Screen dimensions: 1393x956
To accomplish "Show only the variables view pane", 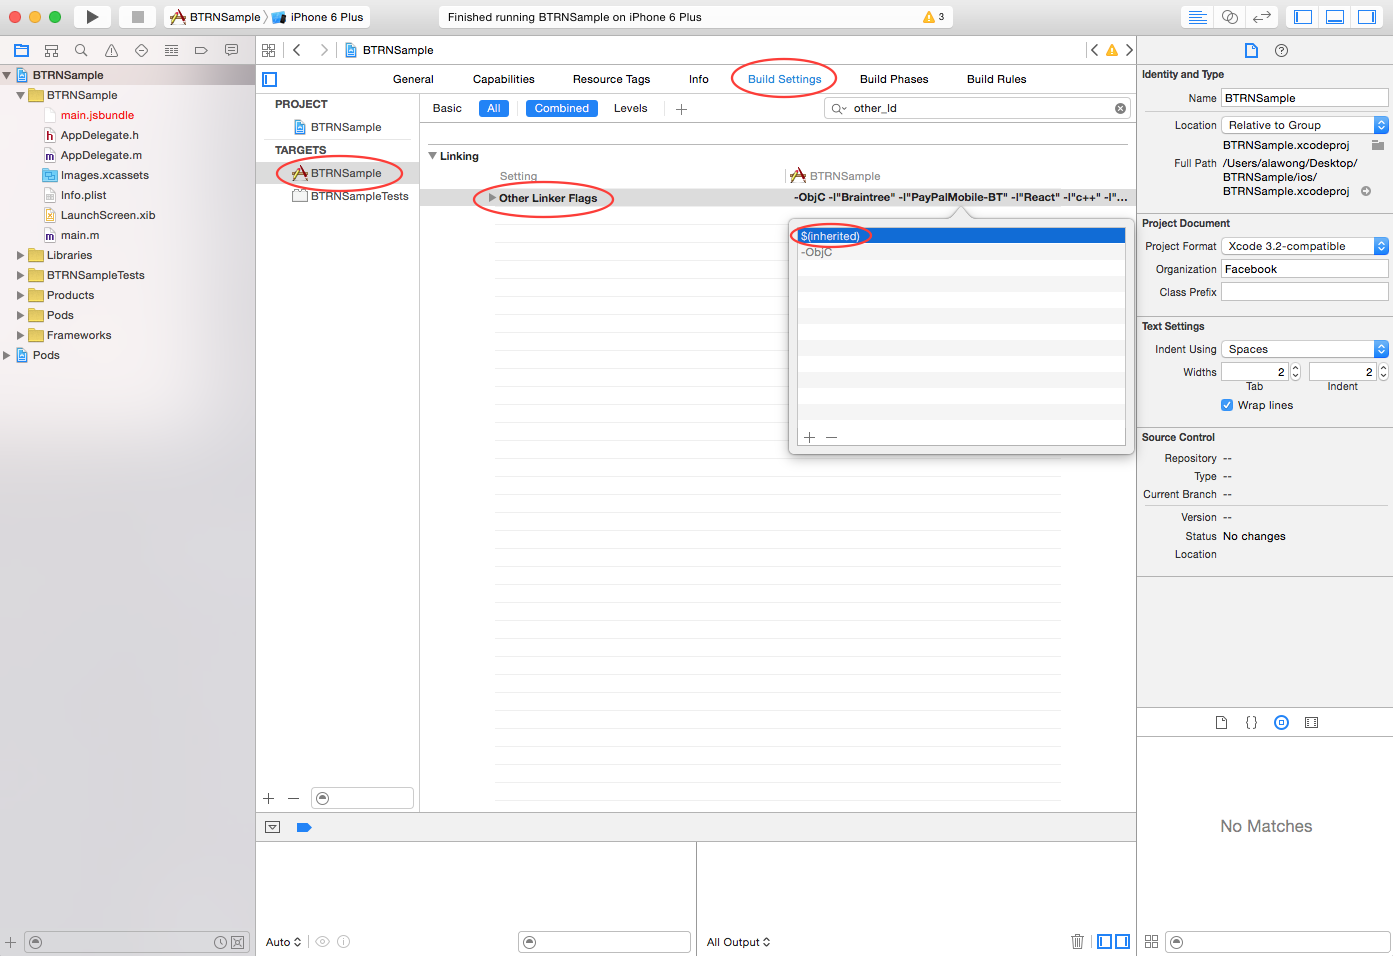I will click(x=1104, y=941).
